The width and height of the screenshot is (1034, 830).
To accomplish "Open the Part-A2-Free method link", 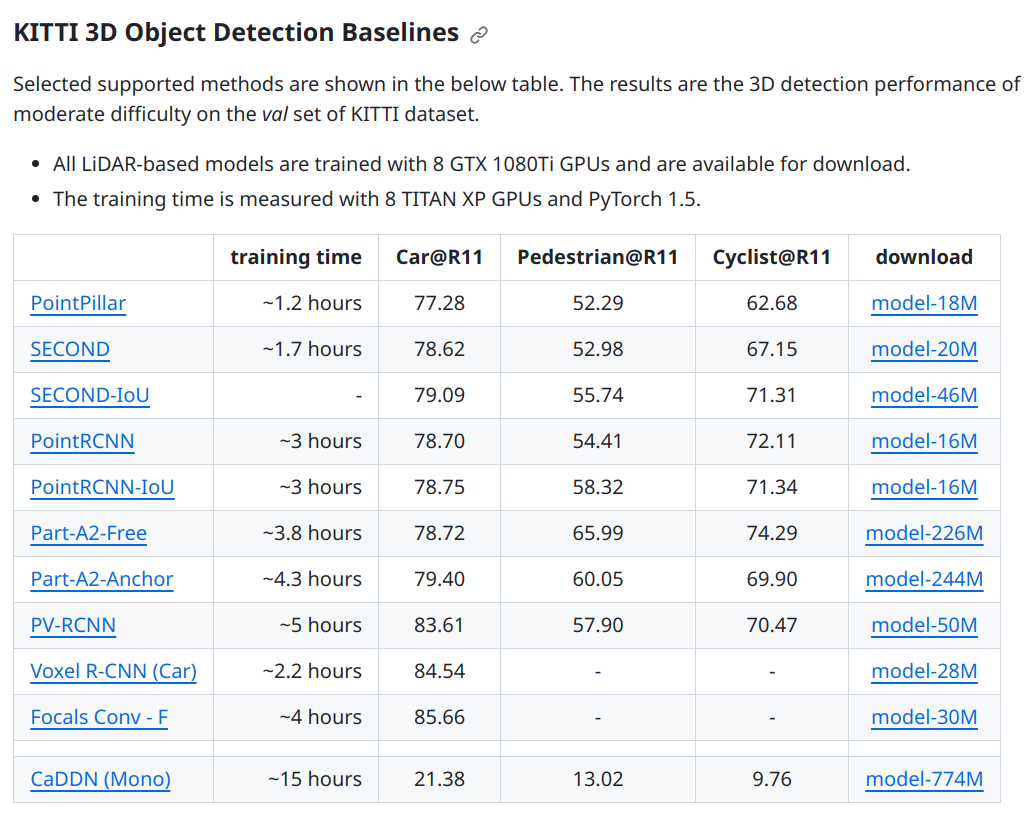I will coord(88,533).
